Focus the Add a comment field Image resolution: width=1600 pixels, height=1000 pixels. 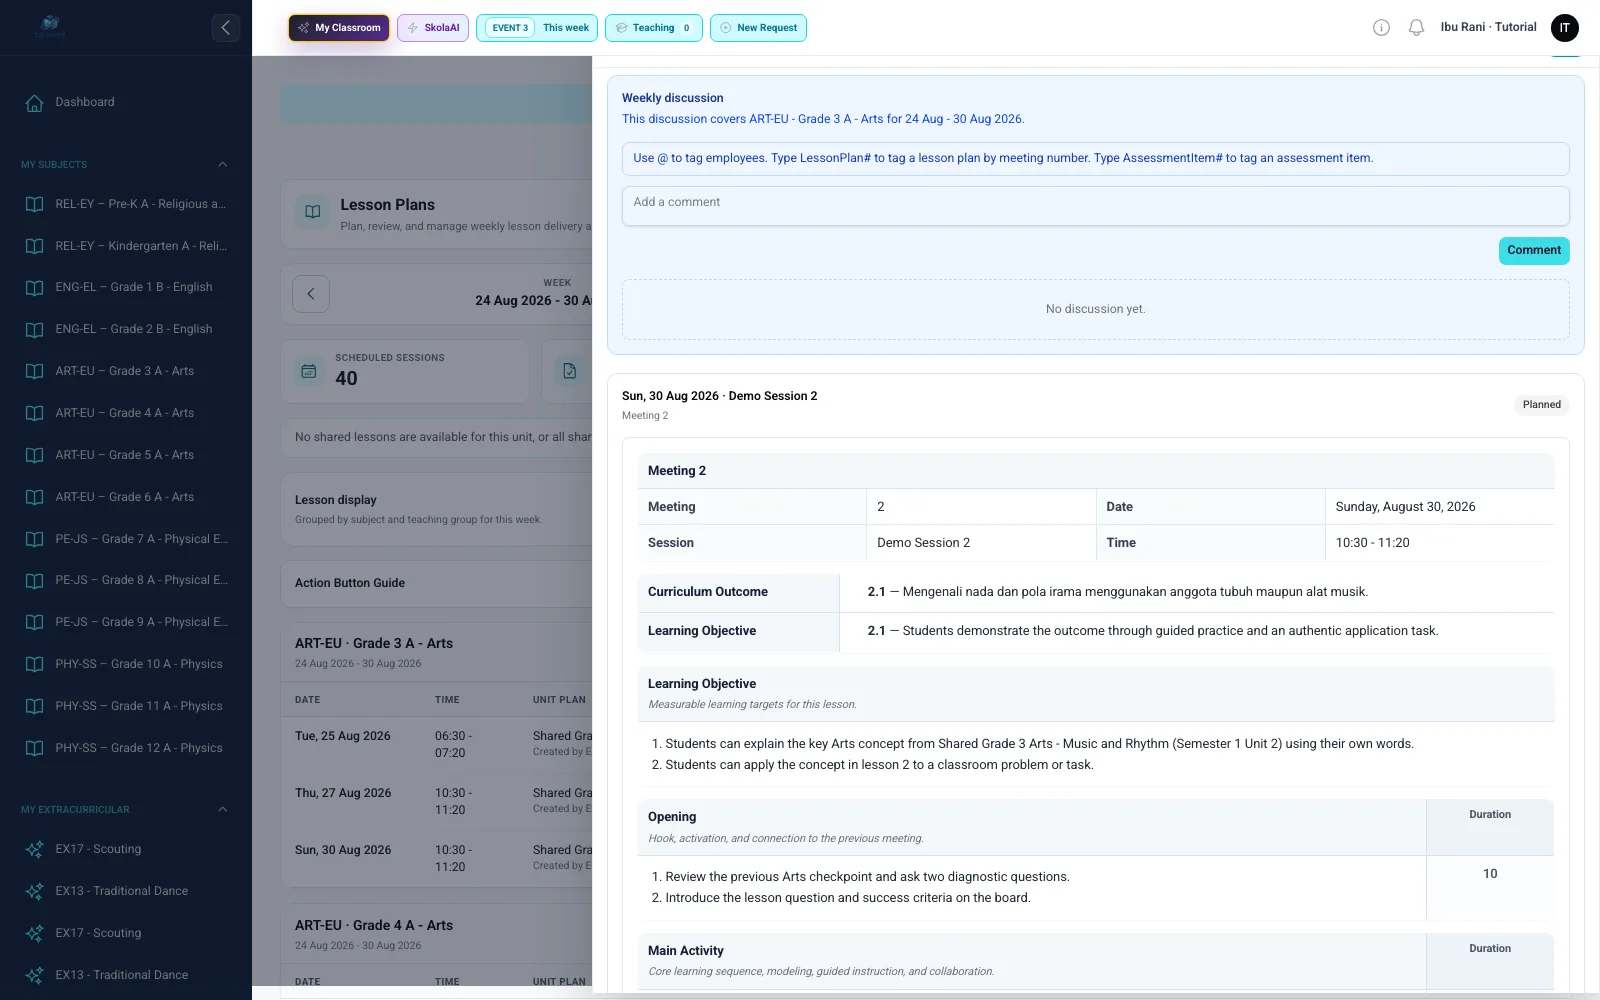tap(1095, 206)
